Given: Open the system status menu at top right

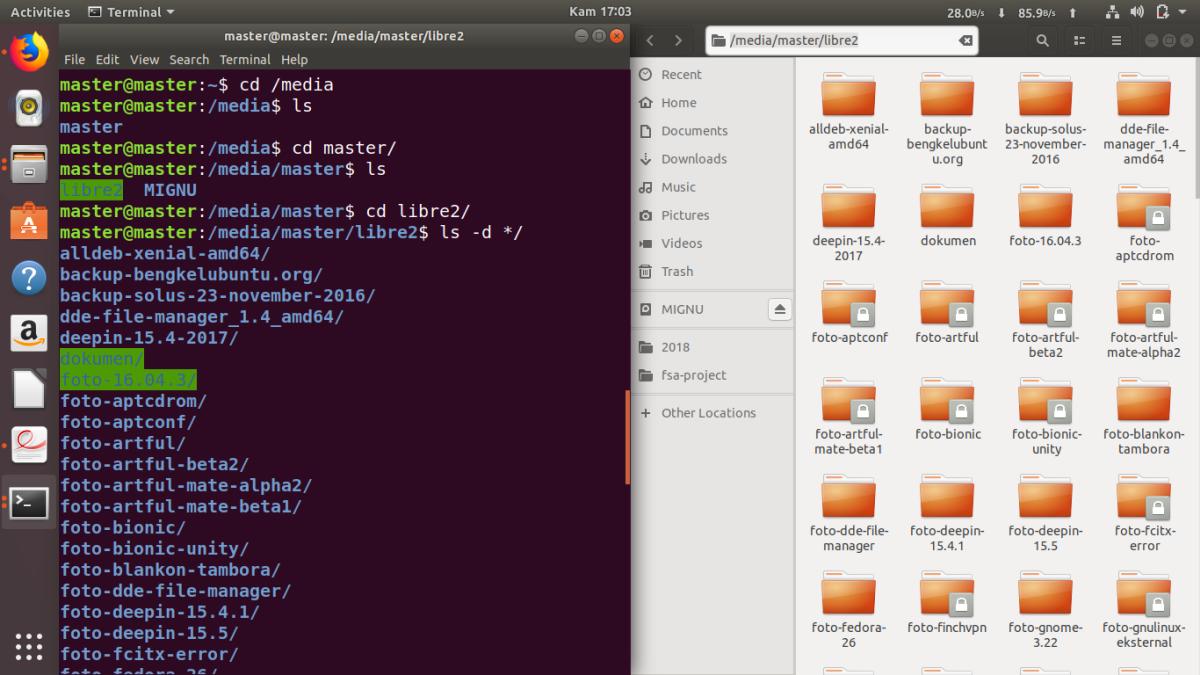Looking at the screenshot, I should click(1163, 11).
